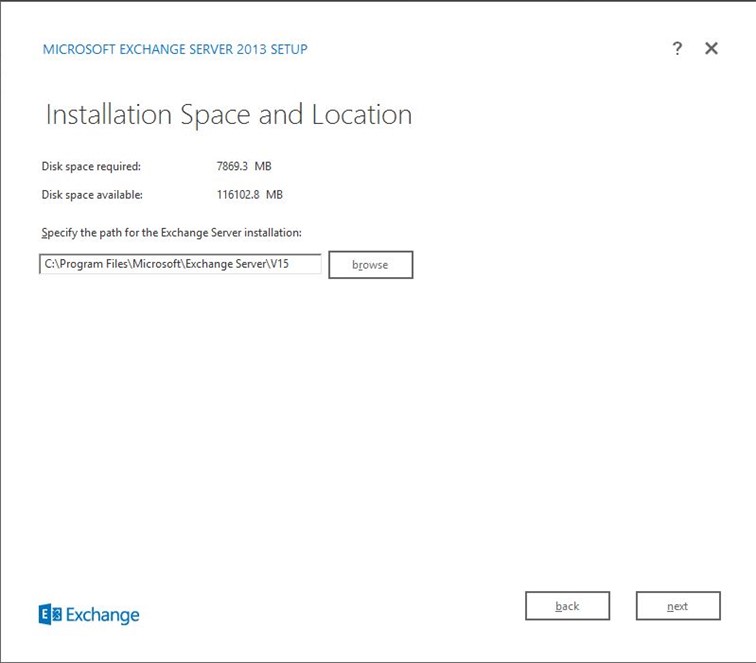This screenshot has width=756, height=663.
Task: Click the Specify the path instruction label
Action: 172,232
